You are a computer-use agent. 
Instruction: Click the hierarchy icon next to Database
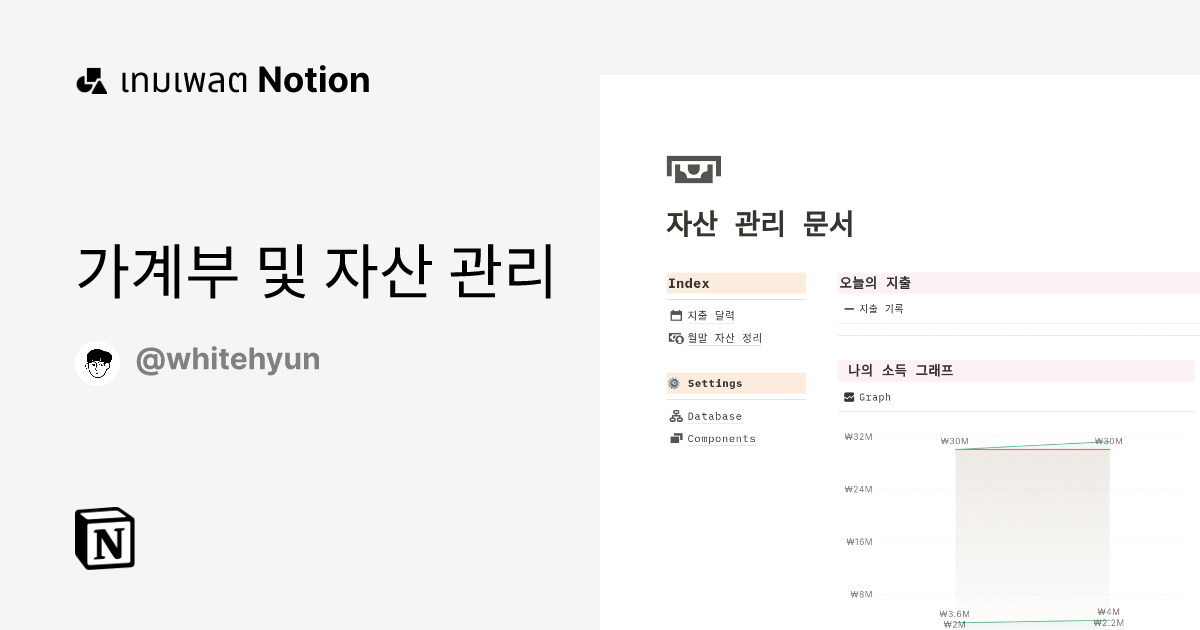[x=677, y=415]
